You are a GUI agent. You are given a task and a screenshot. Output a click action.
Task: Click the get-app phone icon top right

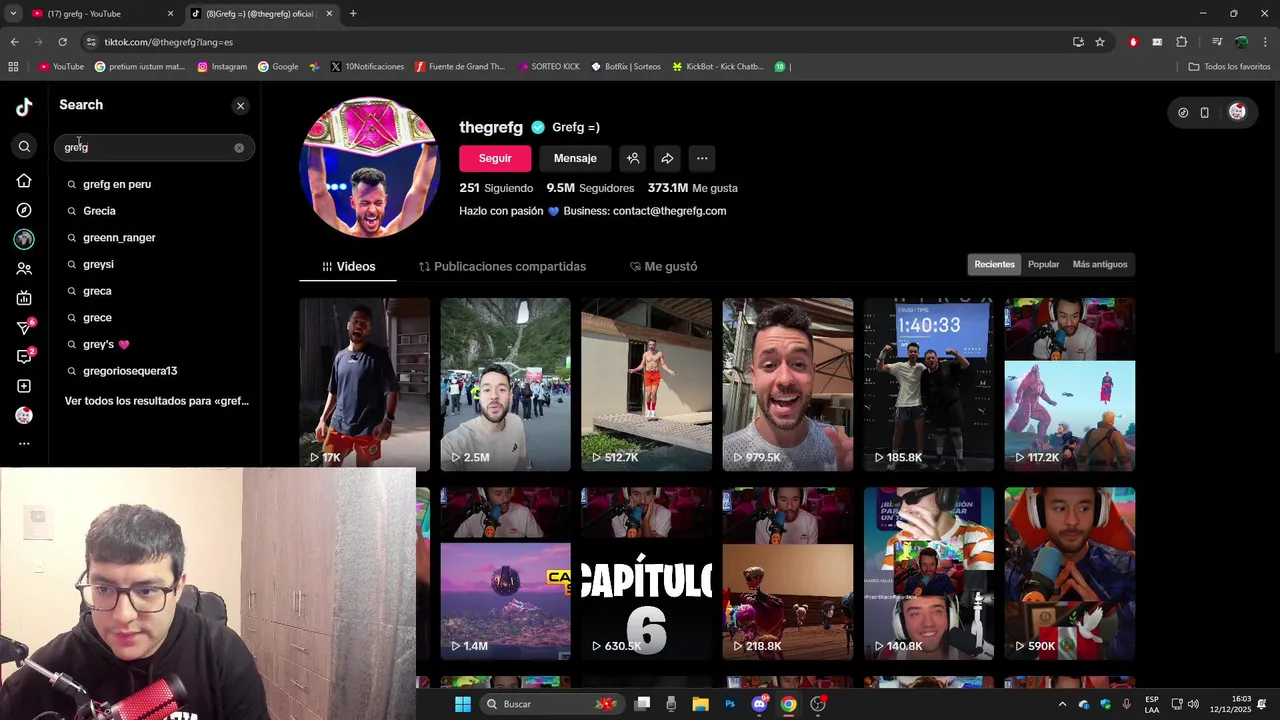pyautogui.click(x=1204, y=112)
